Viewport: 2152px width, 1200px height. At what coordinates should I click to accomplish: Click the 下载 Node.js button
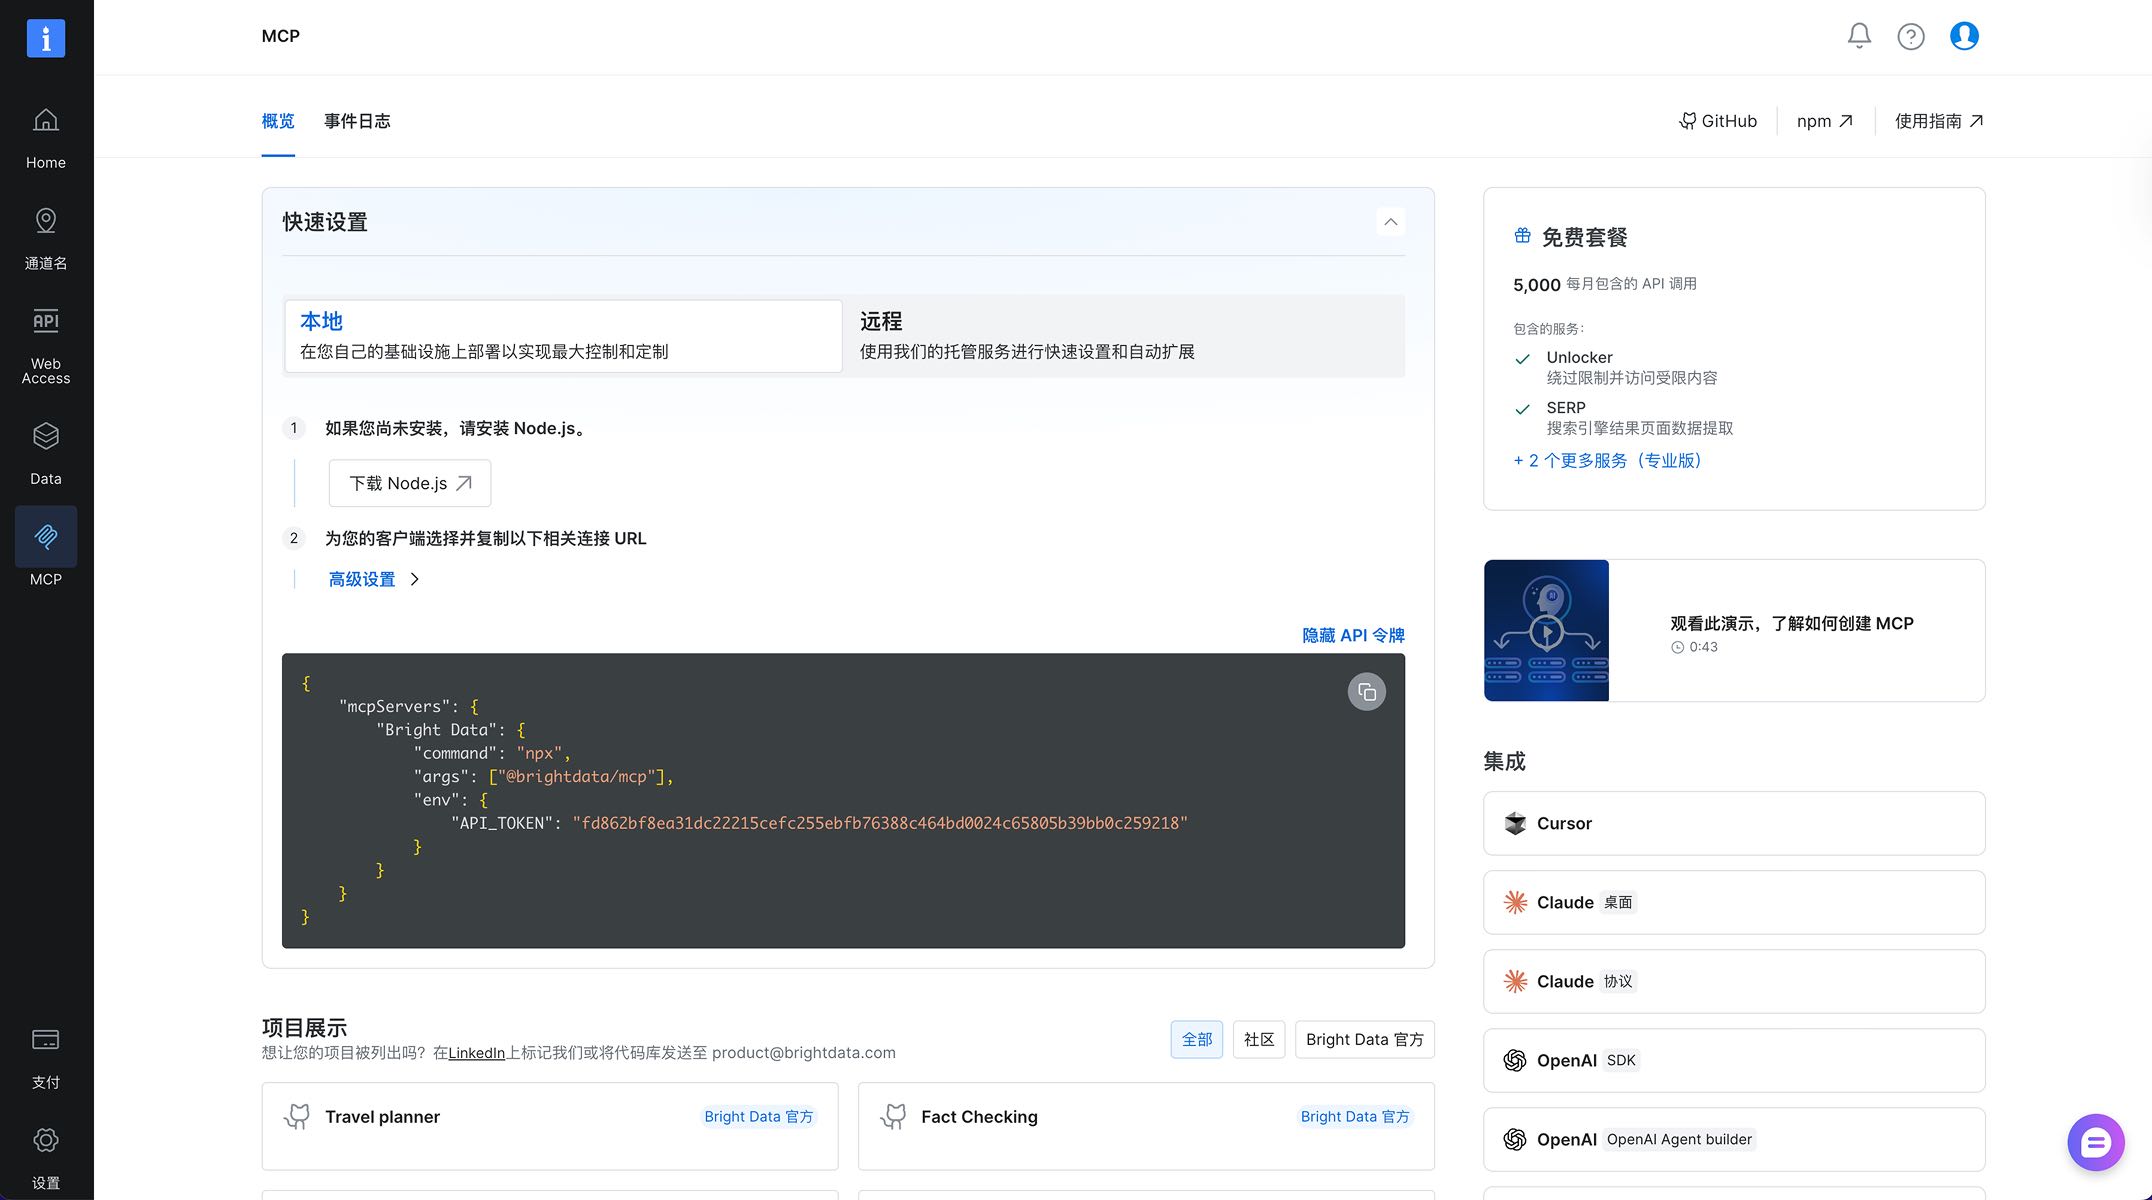(x=410, y=483)
